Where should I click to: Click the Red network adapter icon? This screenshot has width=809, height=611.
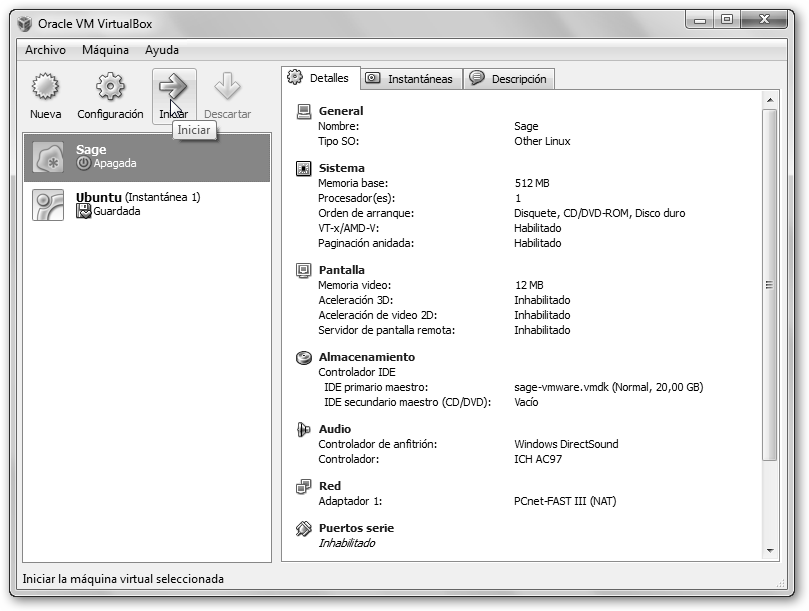(x=304, y=486)
